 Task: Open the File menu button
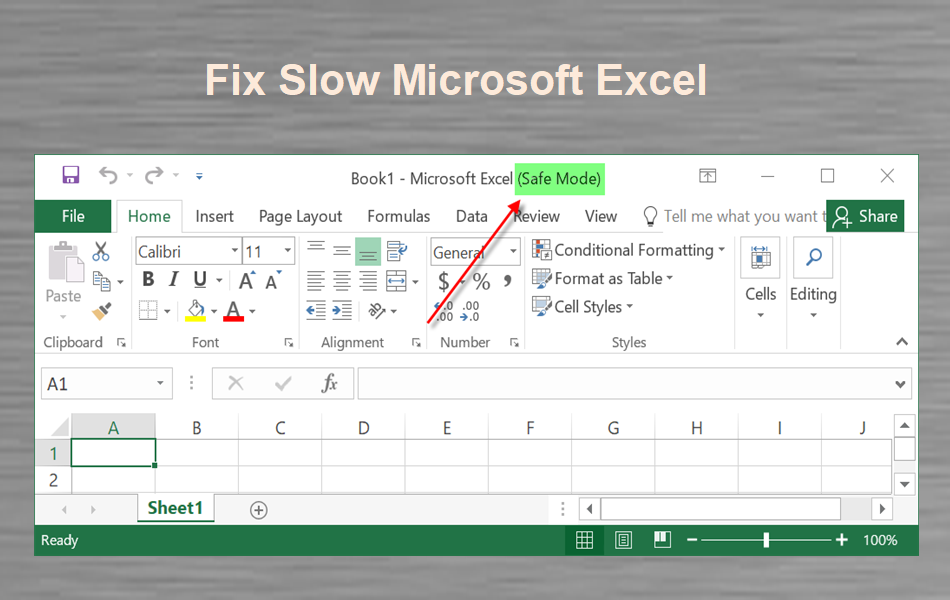pos(73,216)
